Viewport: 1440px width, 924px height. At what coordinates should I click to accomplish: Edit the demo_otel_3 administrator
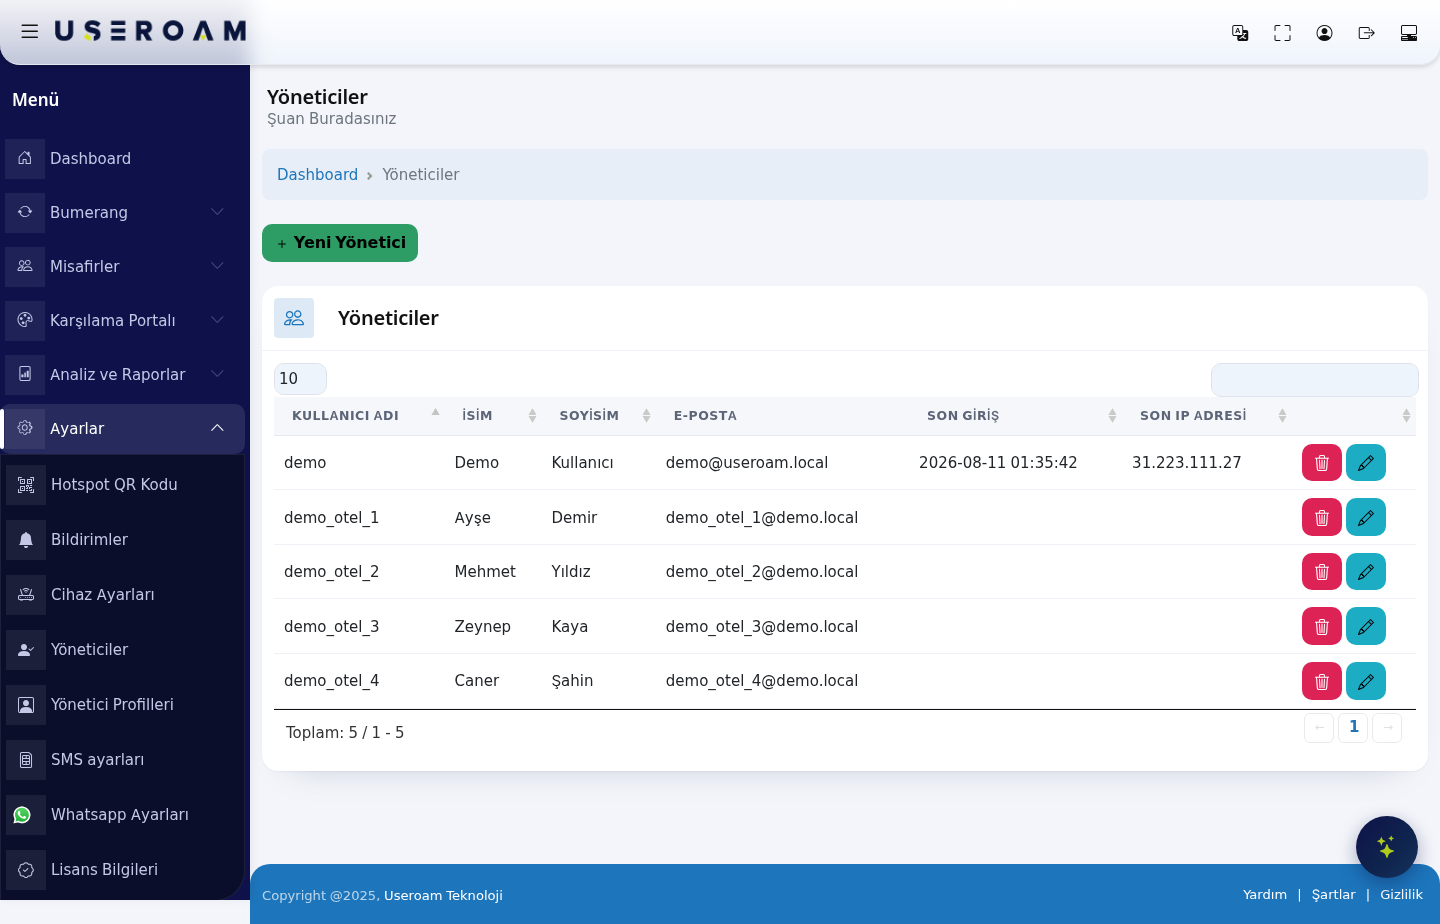(x=1366, y=626)
